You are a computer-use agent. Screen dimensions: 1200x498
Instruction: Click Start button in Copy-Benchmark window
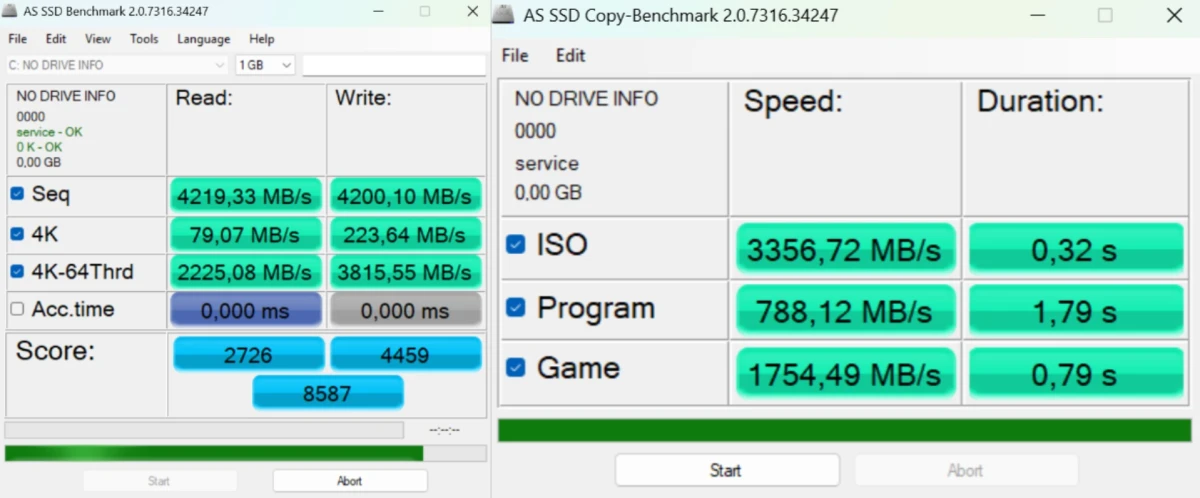(726, 470)
